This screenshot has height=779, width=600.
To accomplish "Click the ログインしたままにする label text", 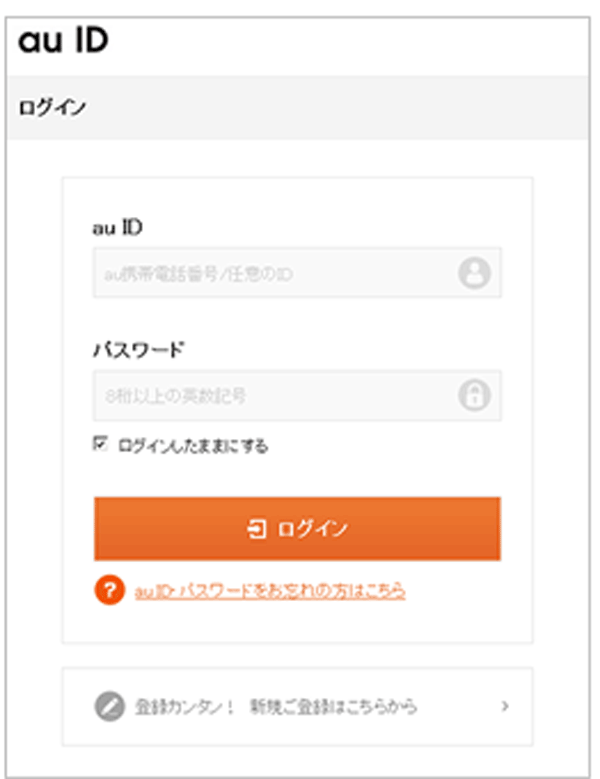I will coord(193,446).
